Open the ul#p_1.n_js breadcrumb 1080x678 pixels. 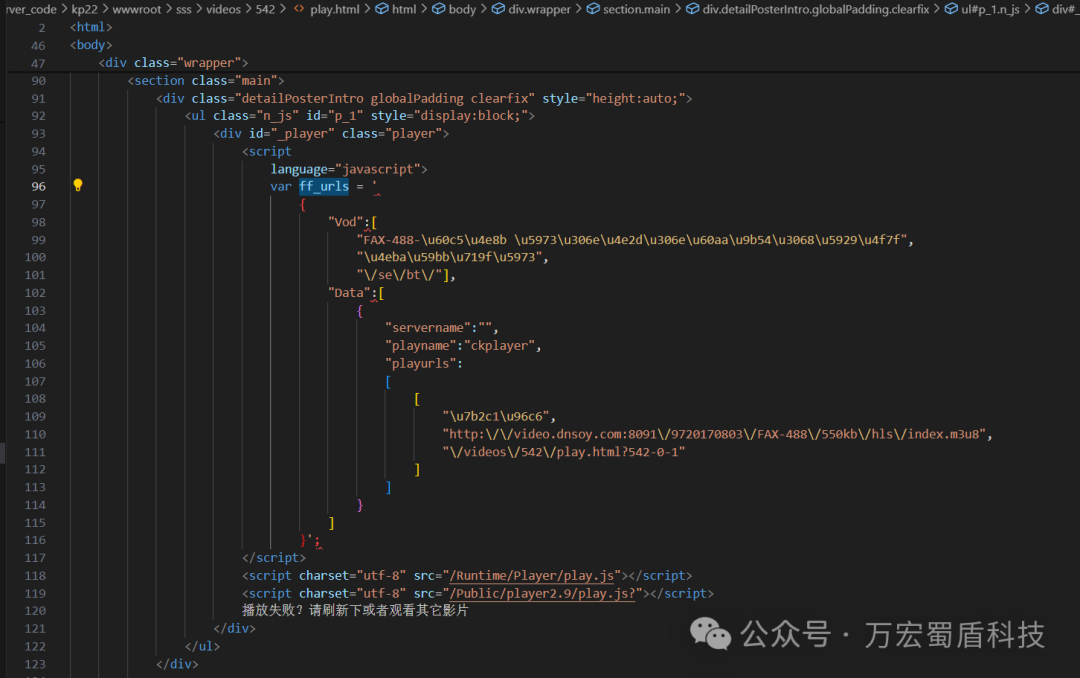[990, 9]
